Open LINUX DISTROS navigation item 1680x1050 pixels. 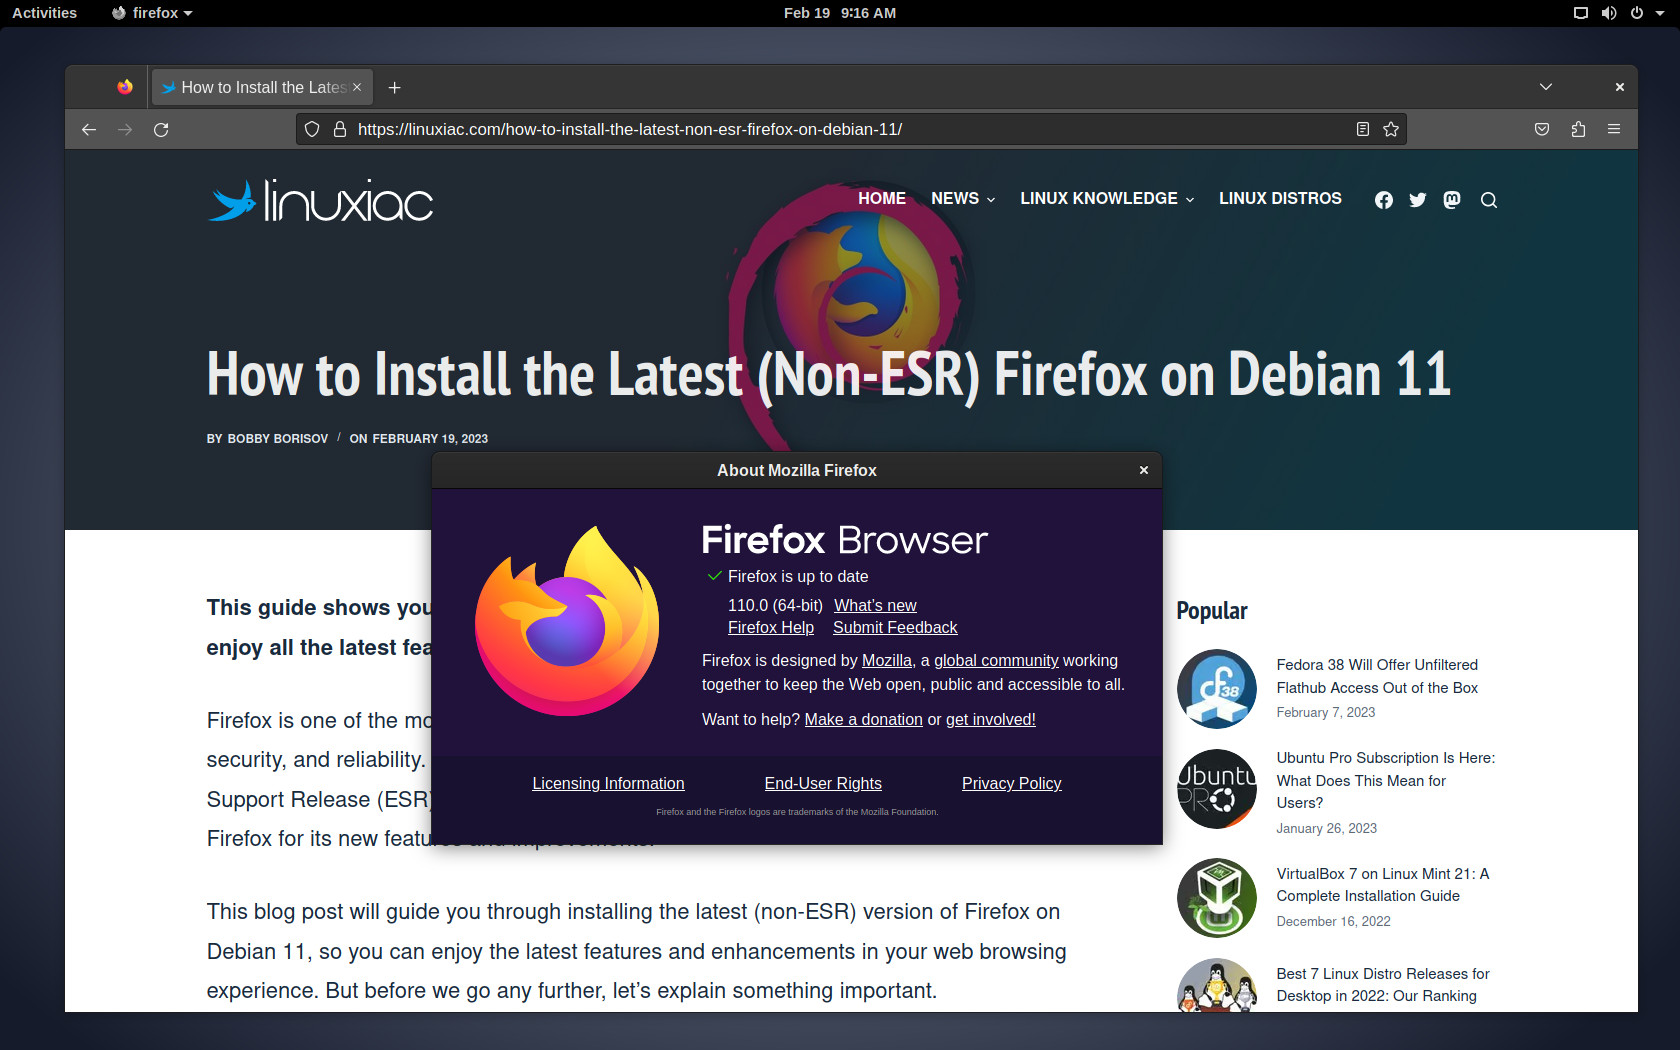1280,199
